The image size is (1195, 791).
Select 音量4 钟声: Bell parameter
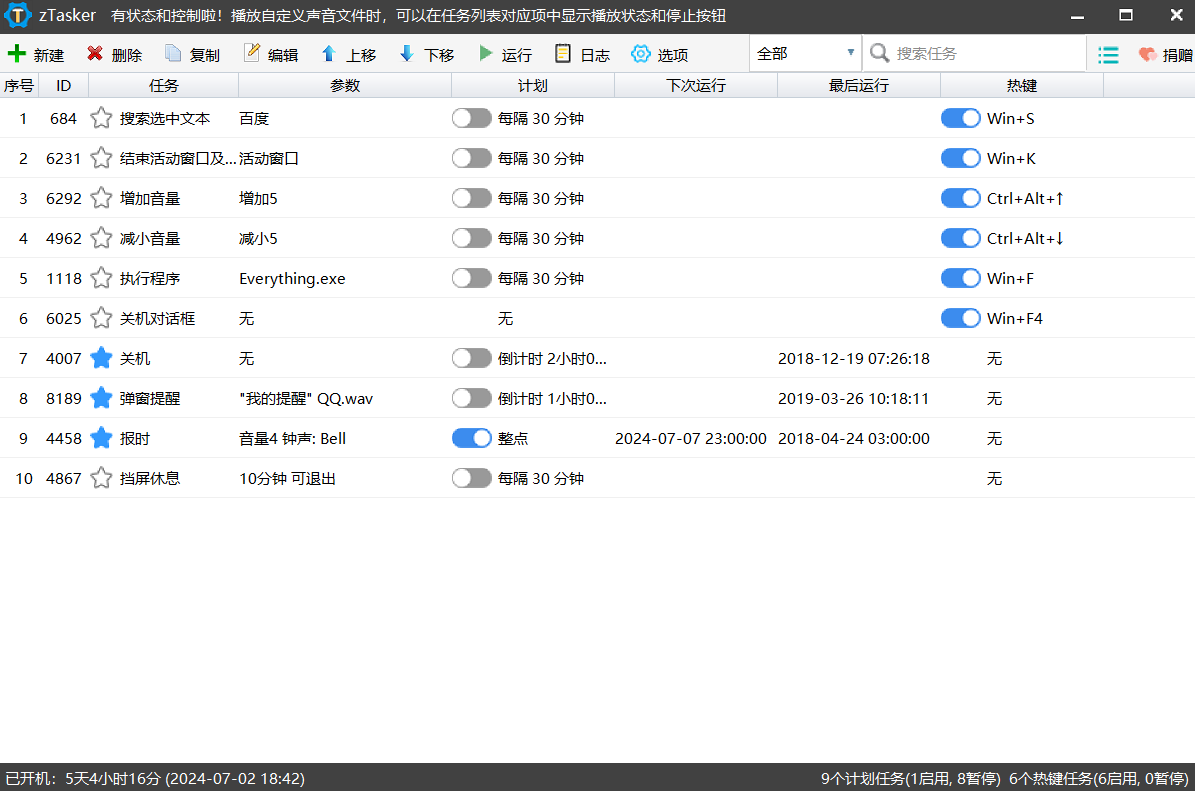292,438
